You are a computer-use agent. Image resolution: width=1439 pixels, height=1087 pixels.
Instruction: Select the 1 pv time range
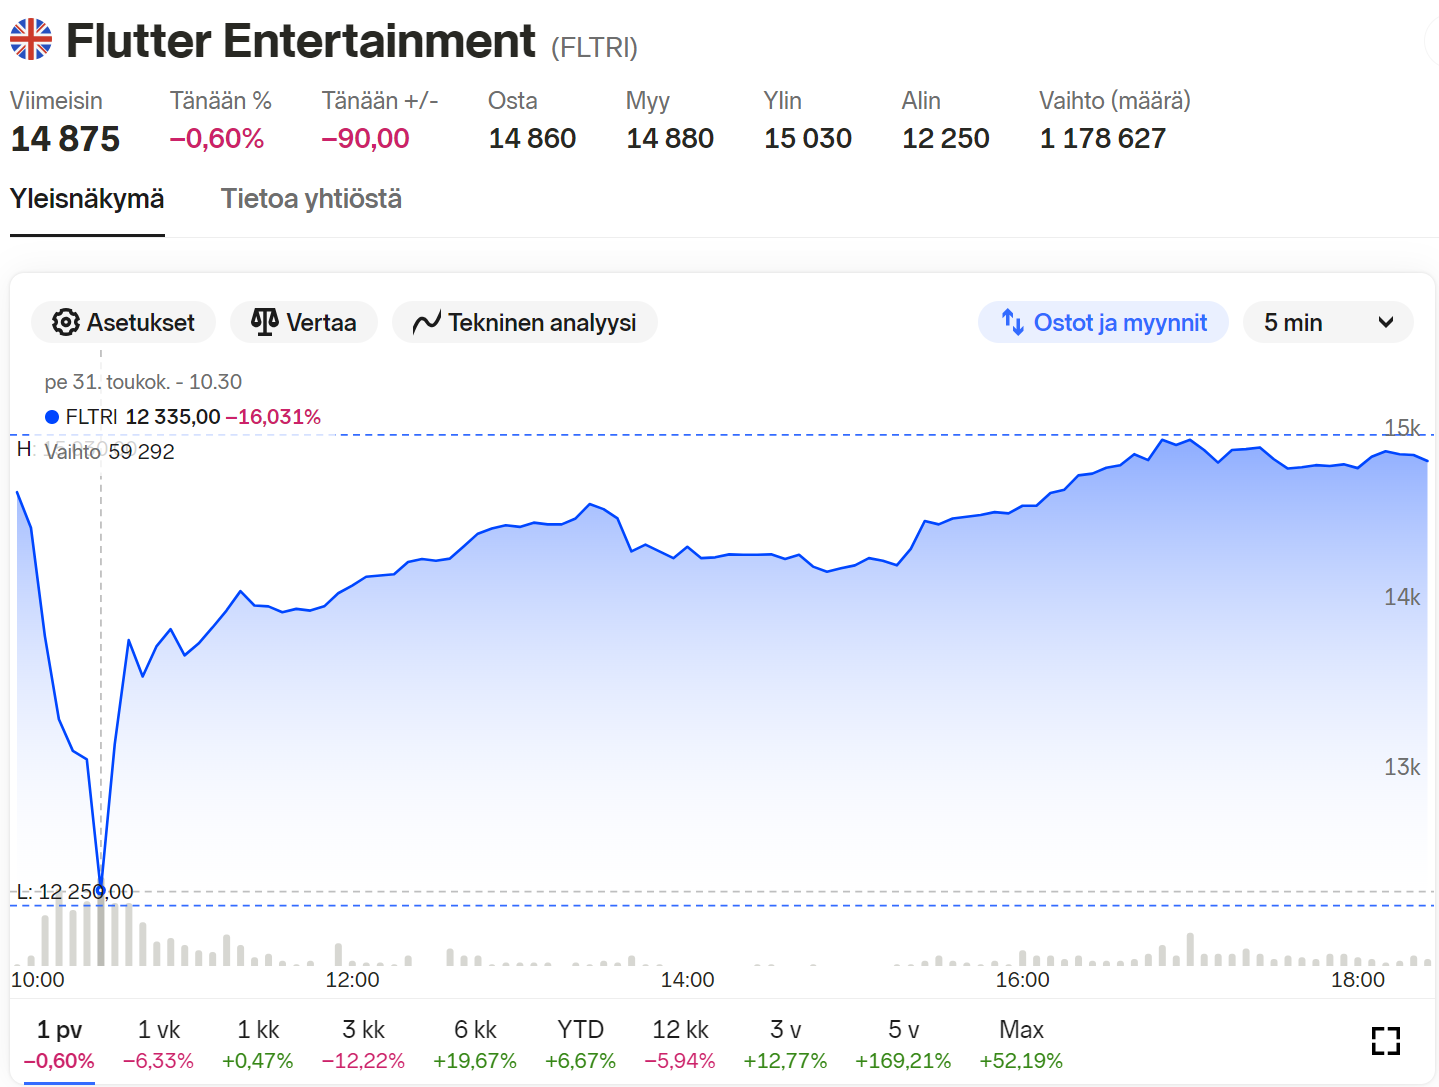pos(59,1043)
